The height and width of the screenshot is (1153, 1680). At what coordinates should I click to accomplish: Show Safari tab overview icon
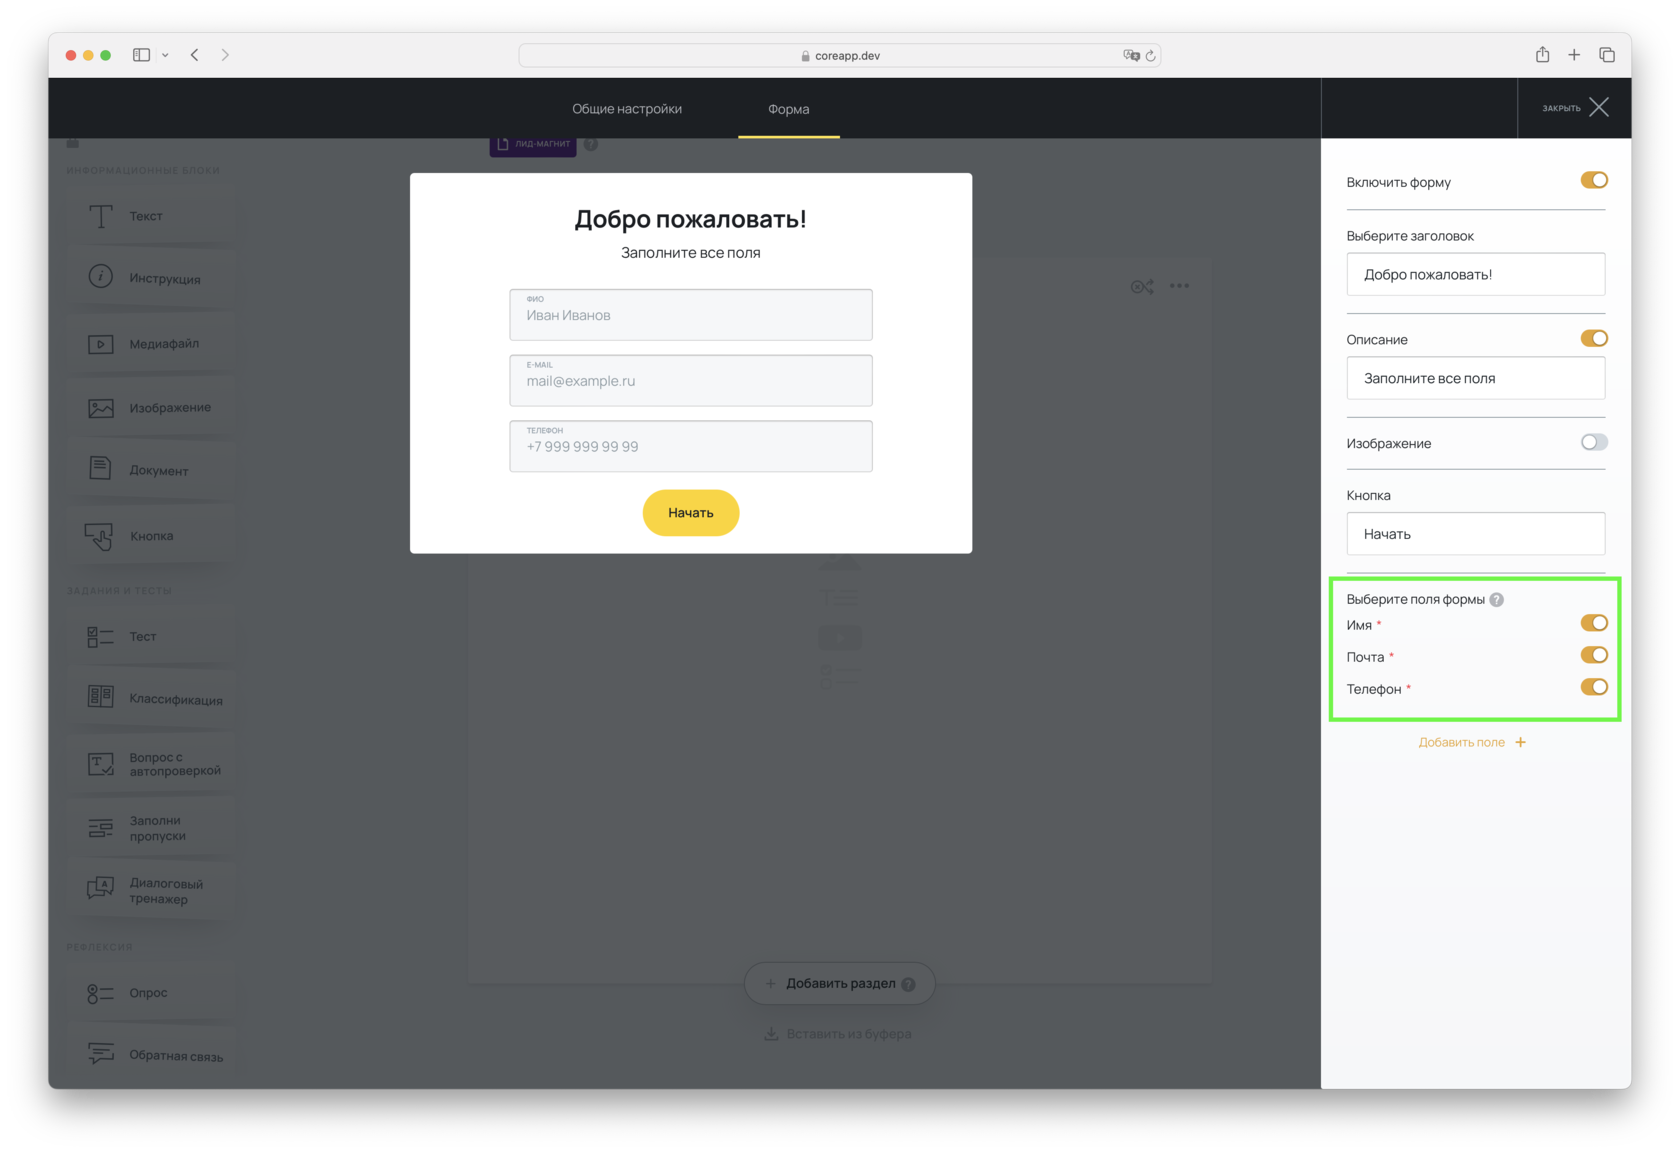click(1607, 55)
